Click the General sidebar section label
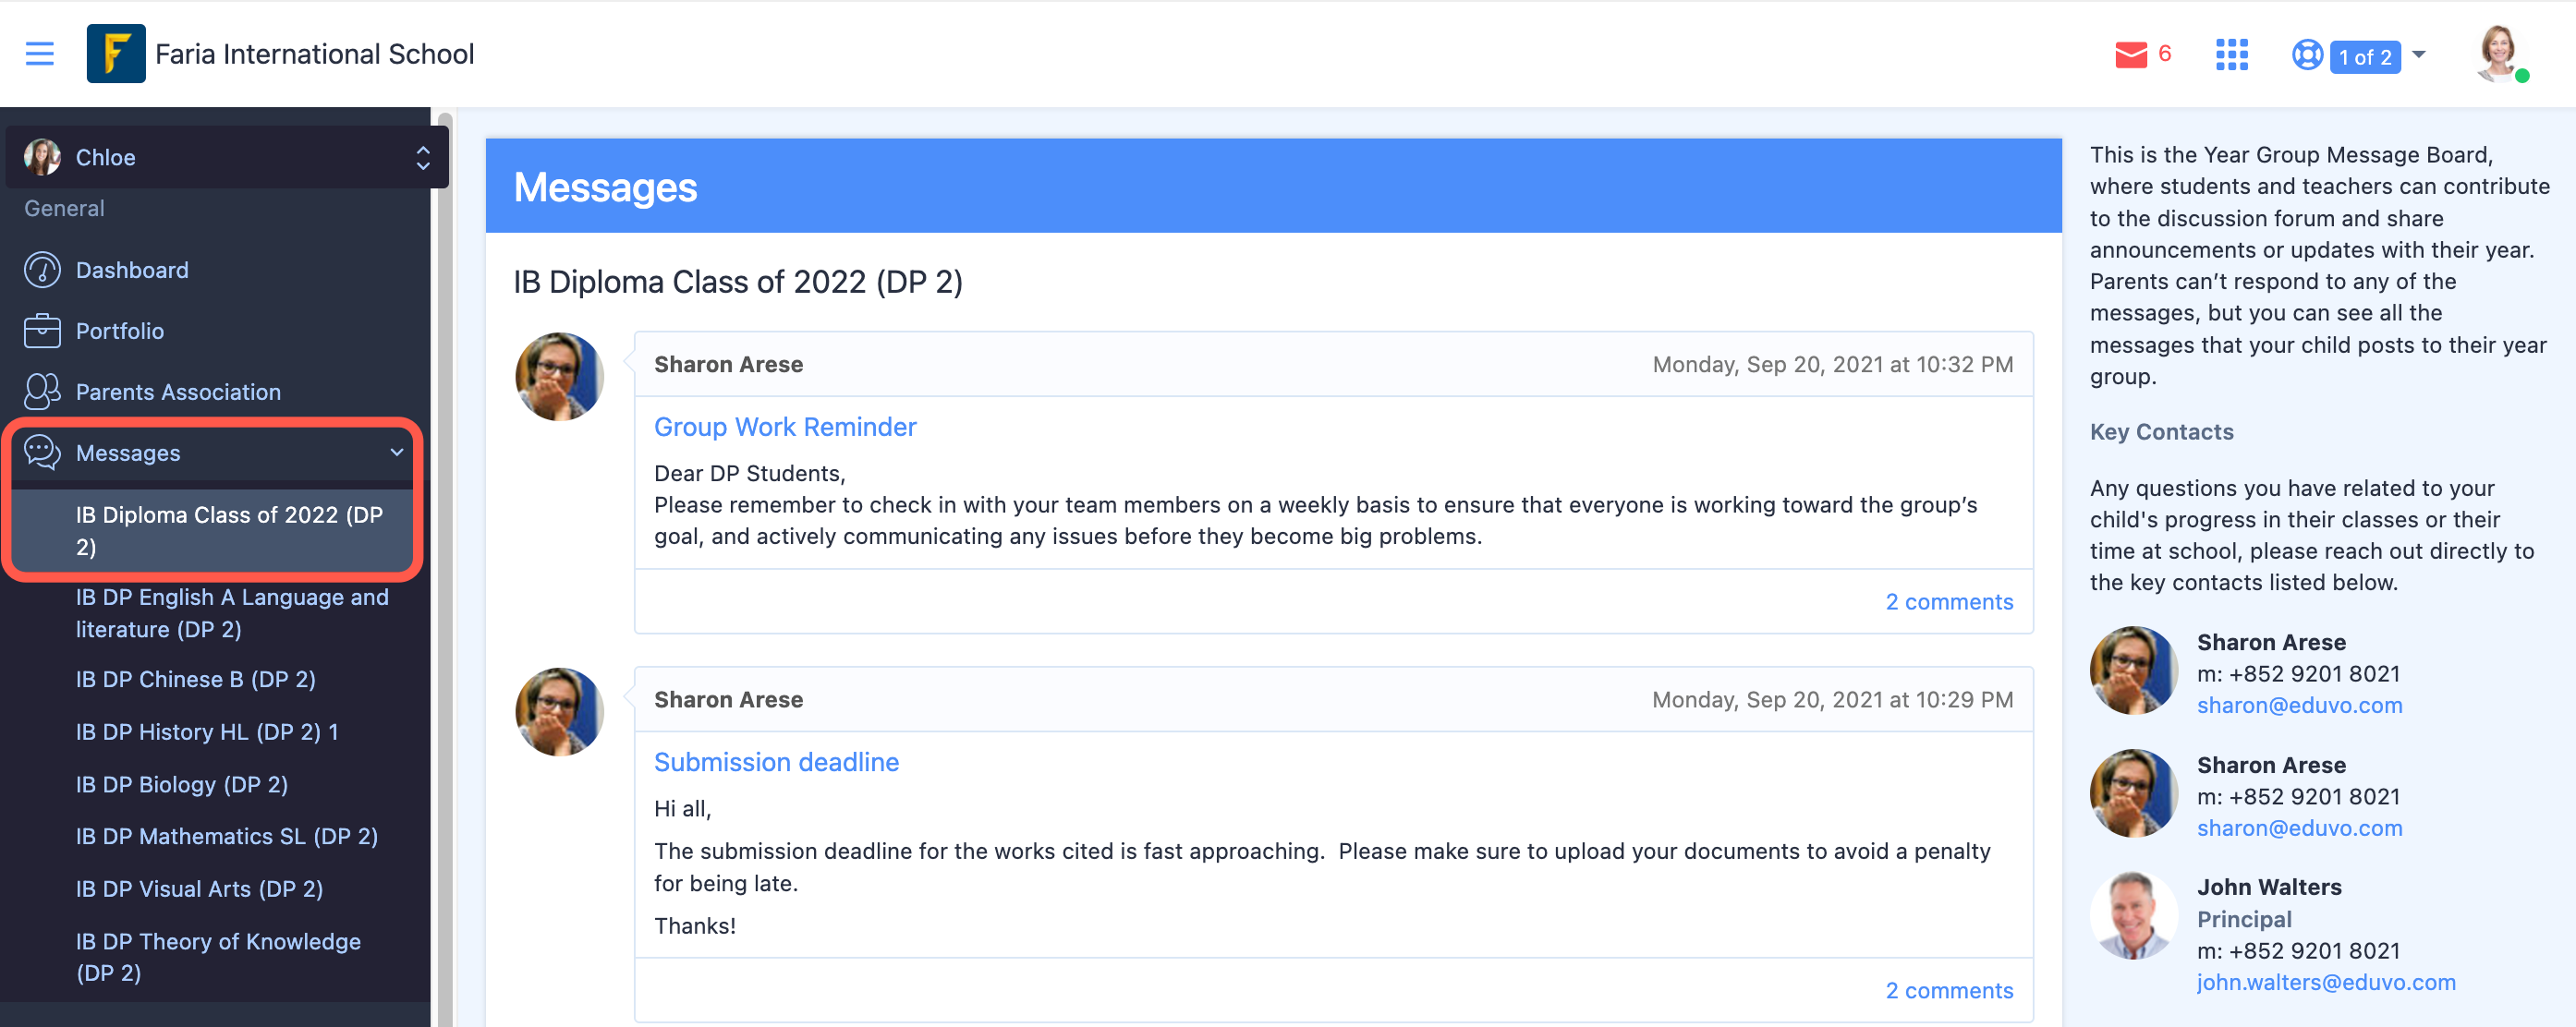 64,209
